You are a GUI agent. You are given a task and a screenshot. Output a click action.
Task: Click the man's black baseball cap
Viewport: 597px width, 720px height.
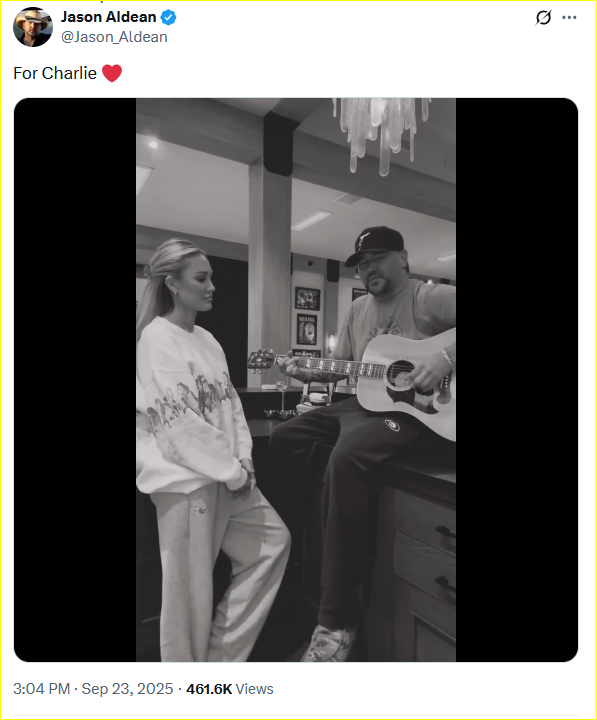[x=375, y=245]
